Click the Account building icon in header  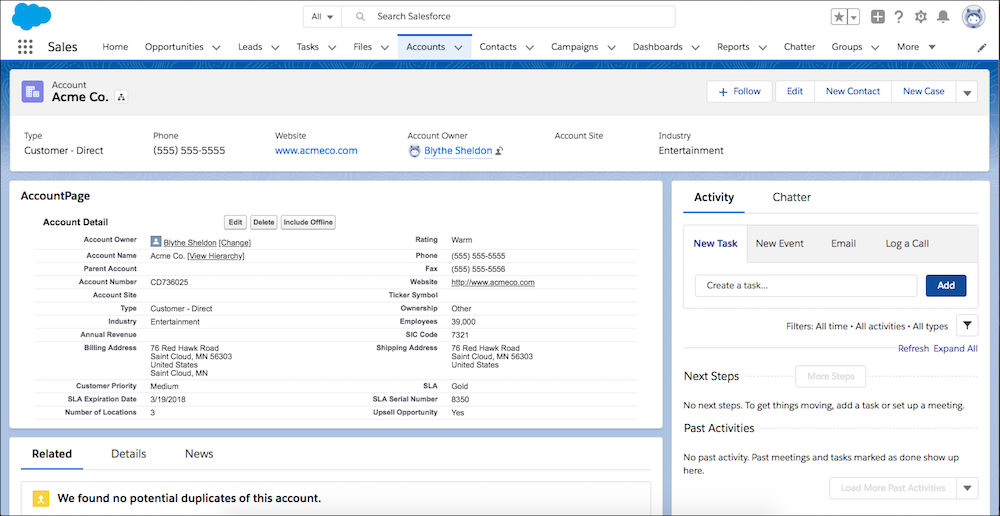33,91
